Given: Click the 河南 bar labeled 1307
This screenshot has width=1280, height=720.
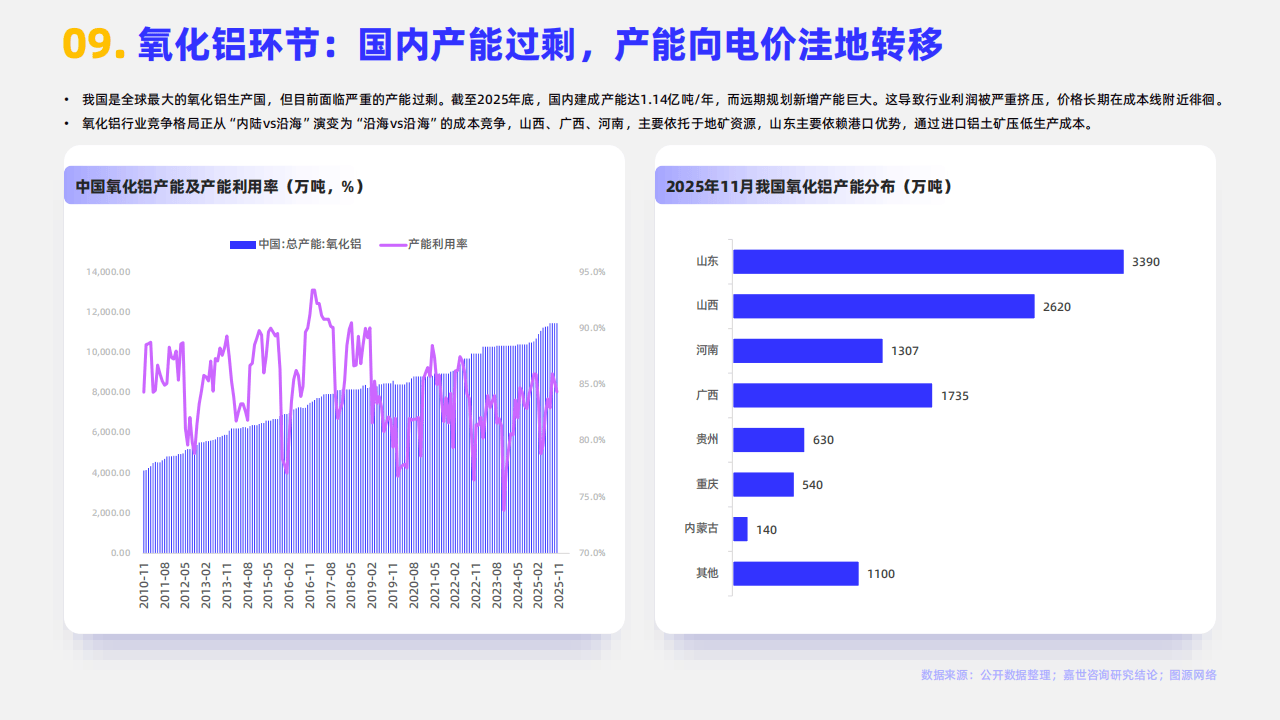Looking at the screenshot, I should point(807,351).
